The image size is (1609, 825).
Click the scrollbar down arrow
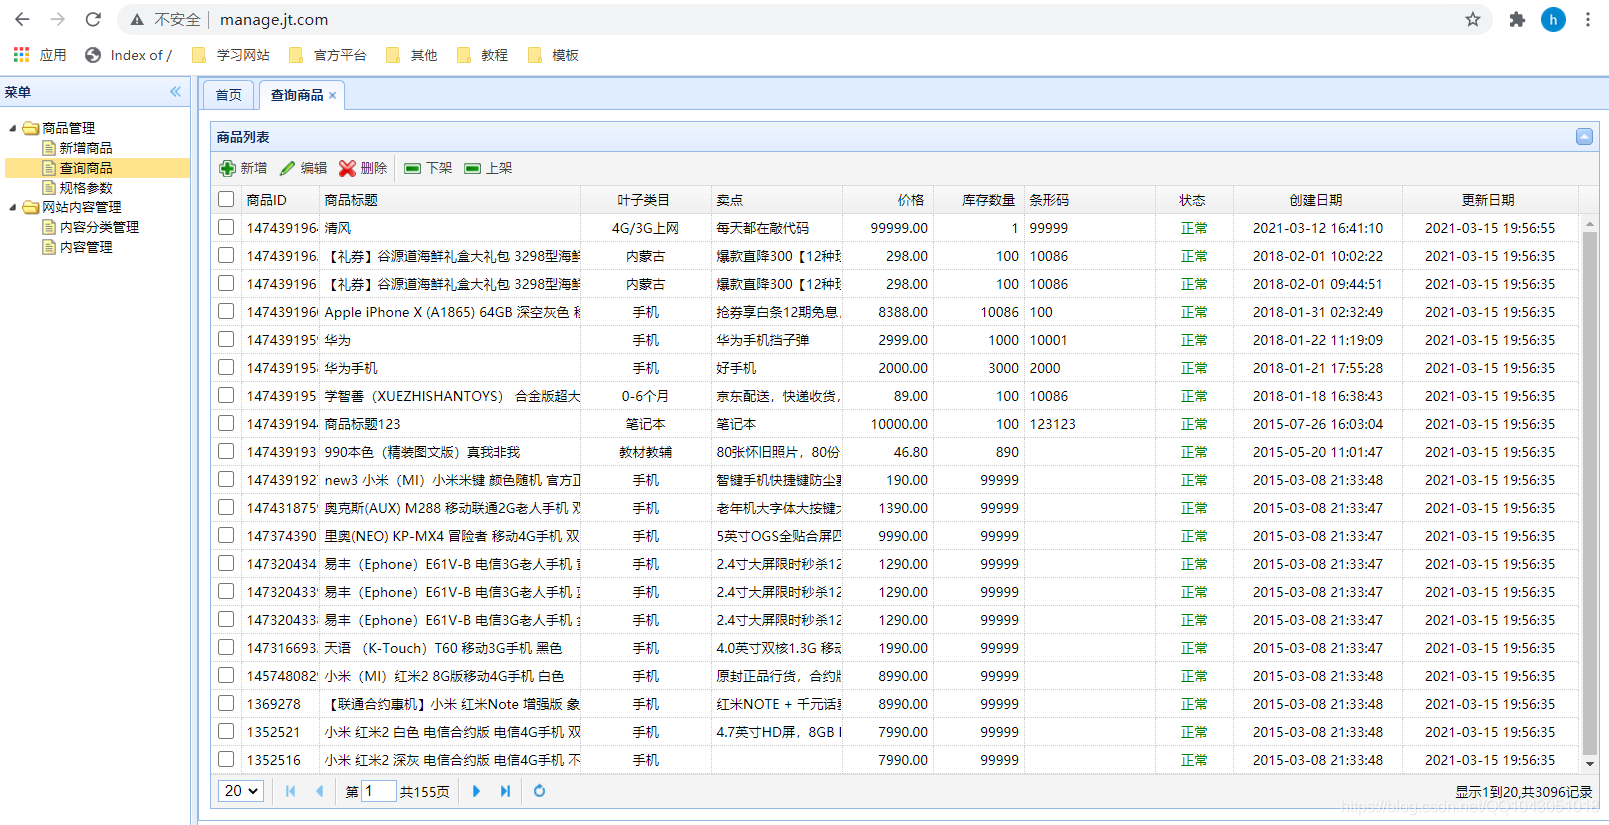[x=1590, y=764]
